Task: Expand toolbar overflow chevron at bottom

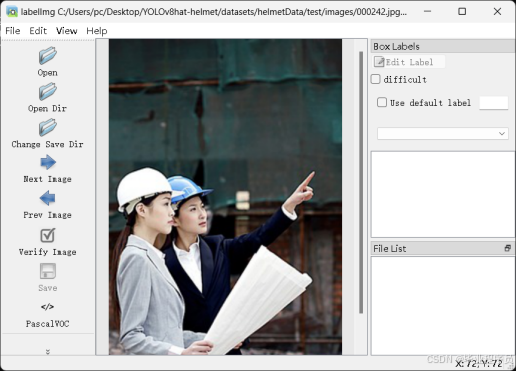Action: pos(48,352)
